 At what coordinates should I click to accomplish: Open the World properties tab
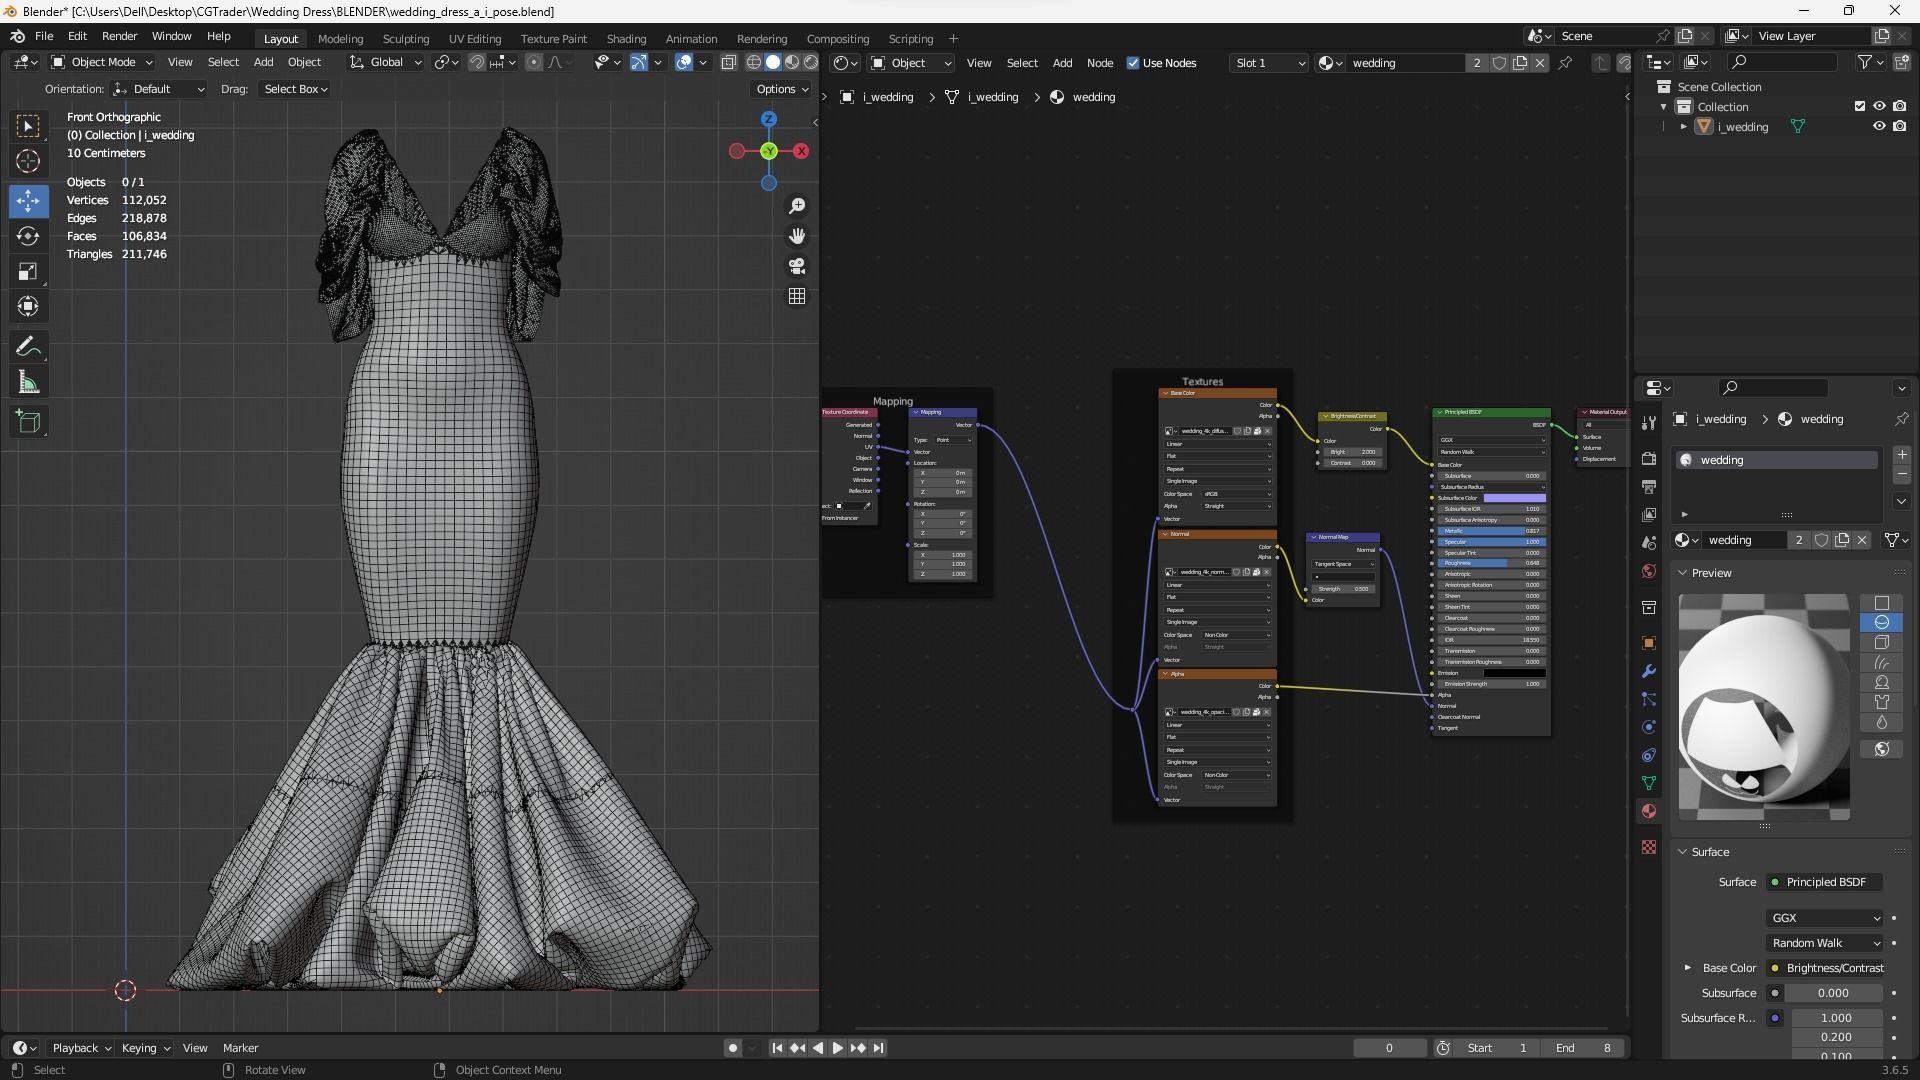click(x=1649, y=571)
